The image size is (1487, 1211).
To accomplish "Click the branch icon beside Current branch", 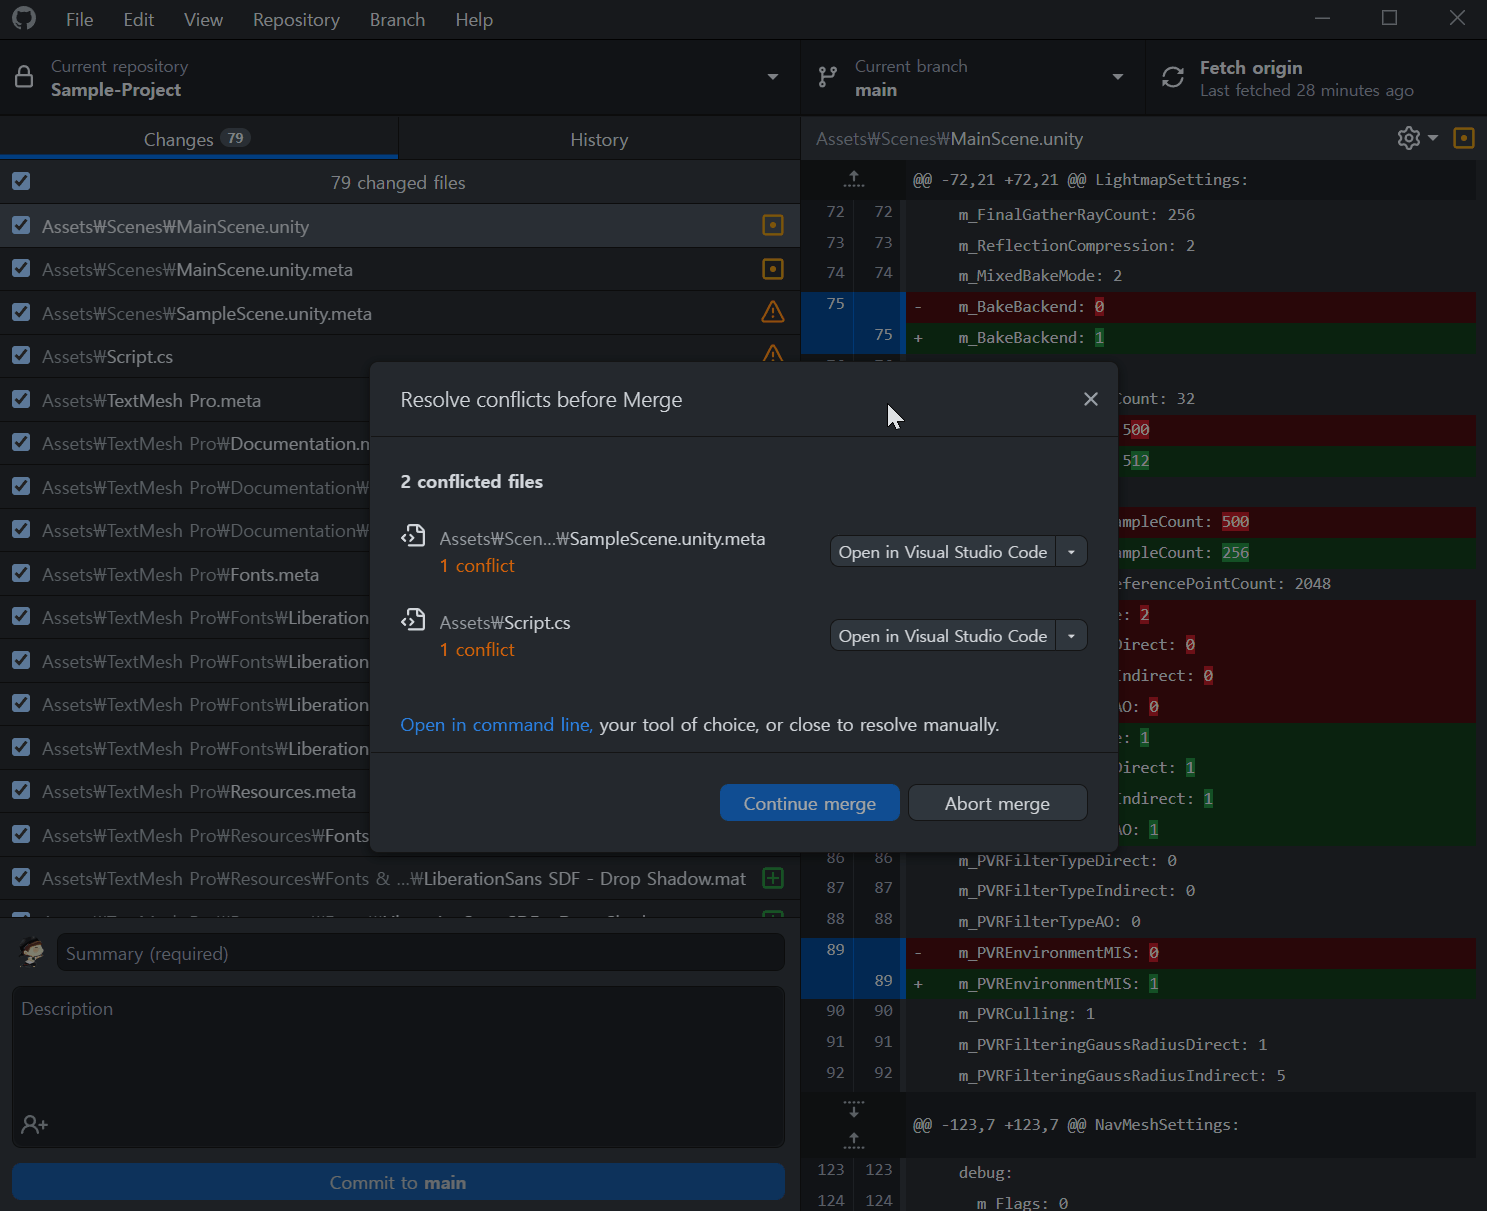I will (x=828, y=77).
